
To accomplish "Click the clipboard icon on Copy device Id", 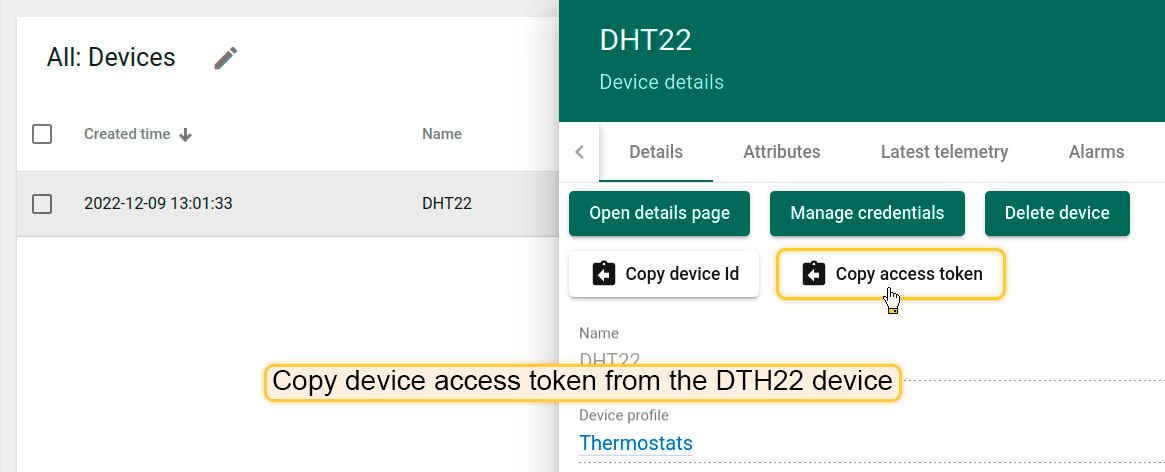I will click(604, 274).
